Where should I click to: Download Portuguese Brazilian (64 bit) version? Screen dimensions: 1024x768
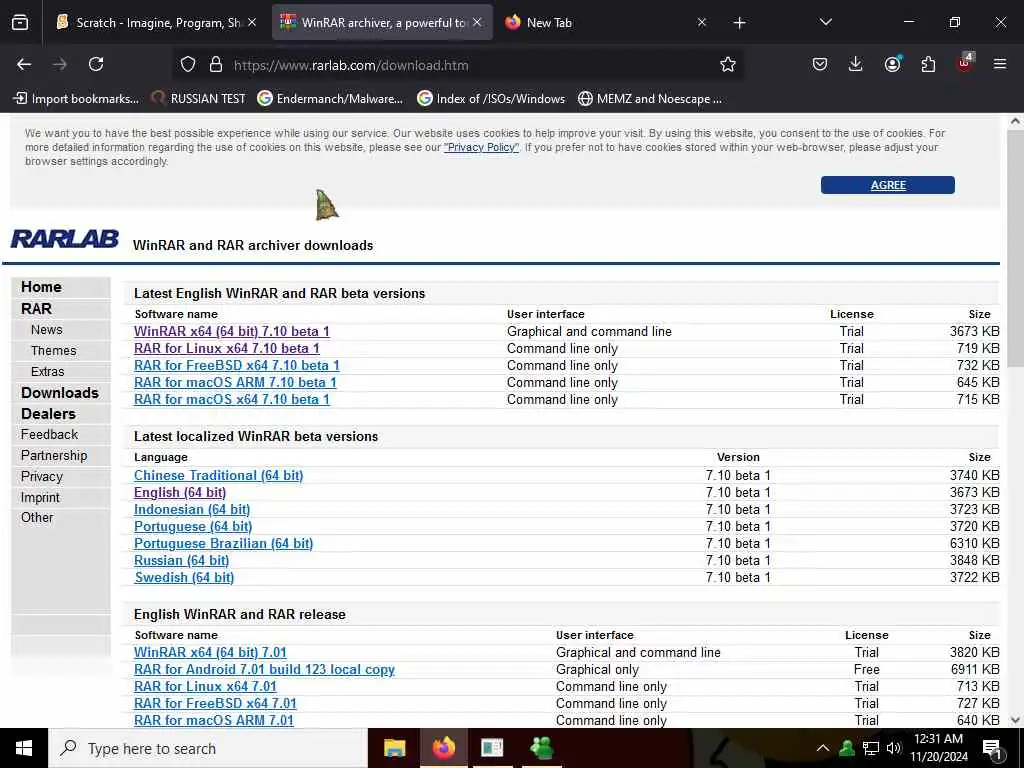223,543
